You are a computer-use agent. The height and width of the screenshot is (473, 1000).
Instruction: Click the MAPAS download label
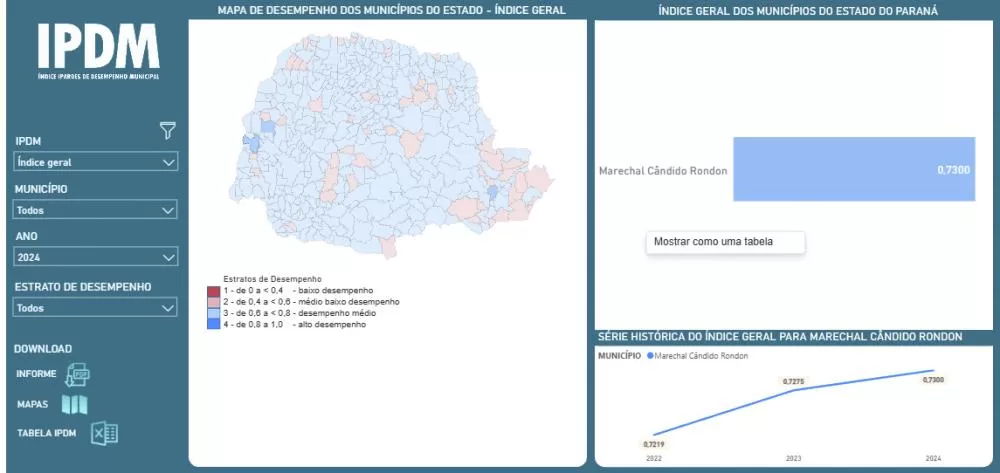tap(33, 404)
